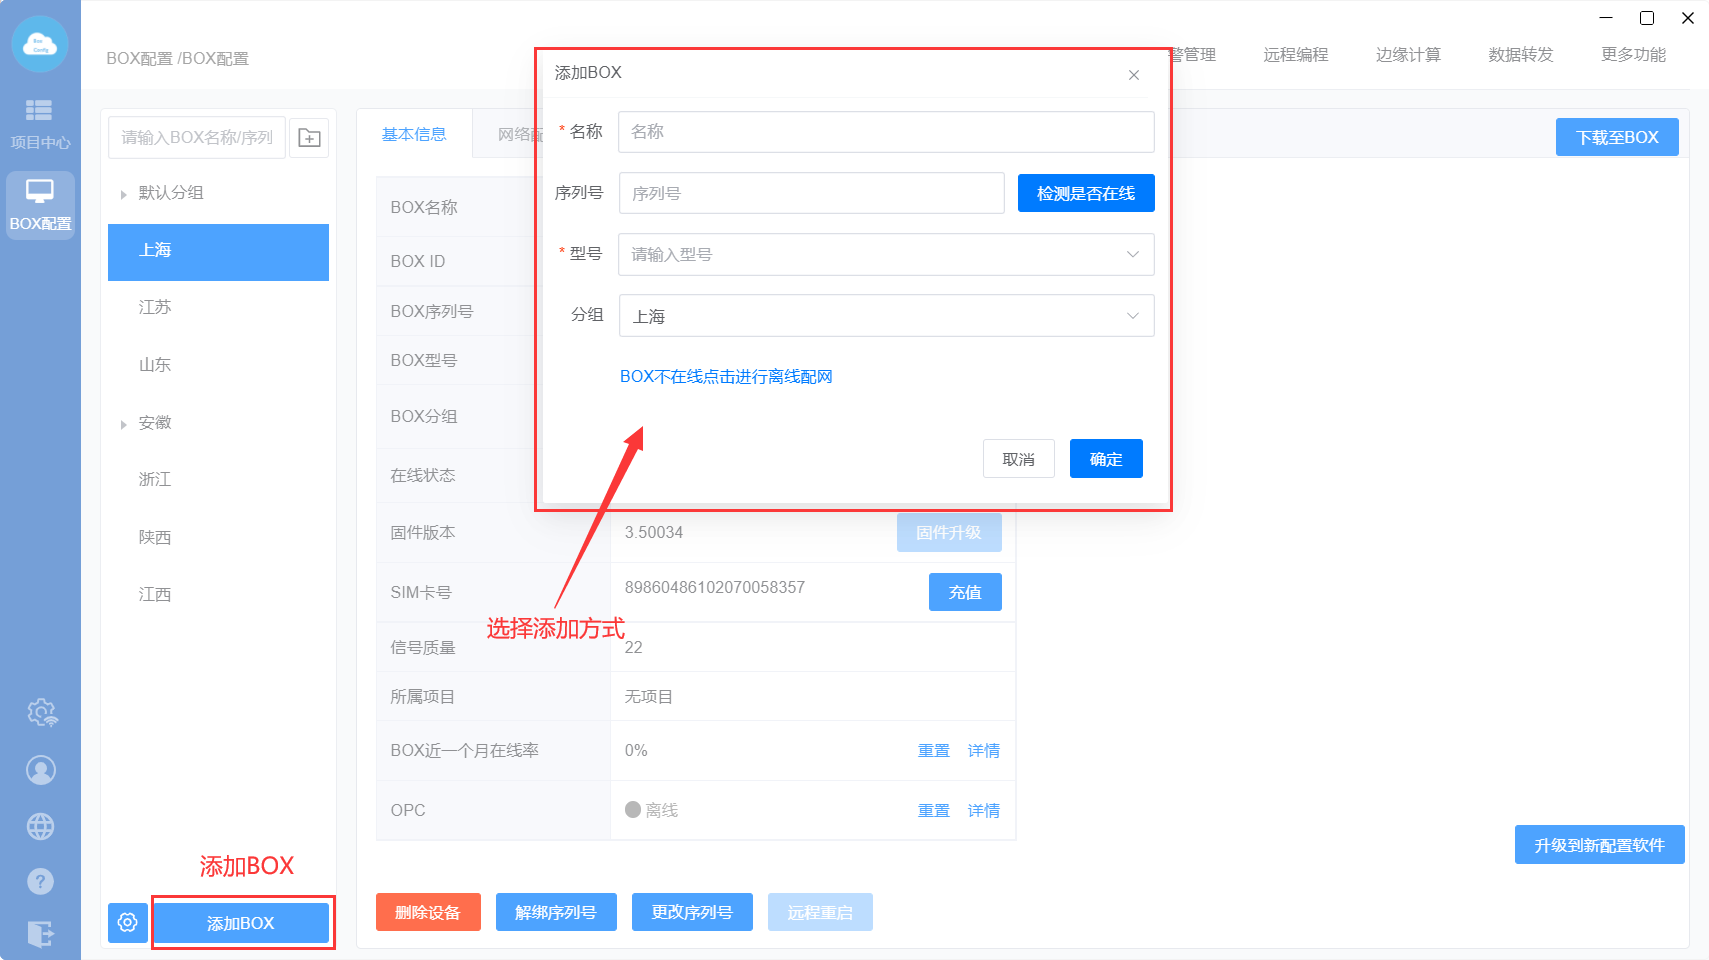Select the 江苏 group in list

[x=155, y=307]
